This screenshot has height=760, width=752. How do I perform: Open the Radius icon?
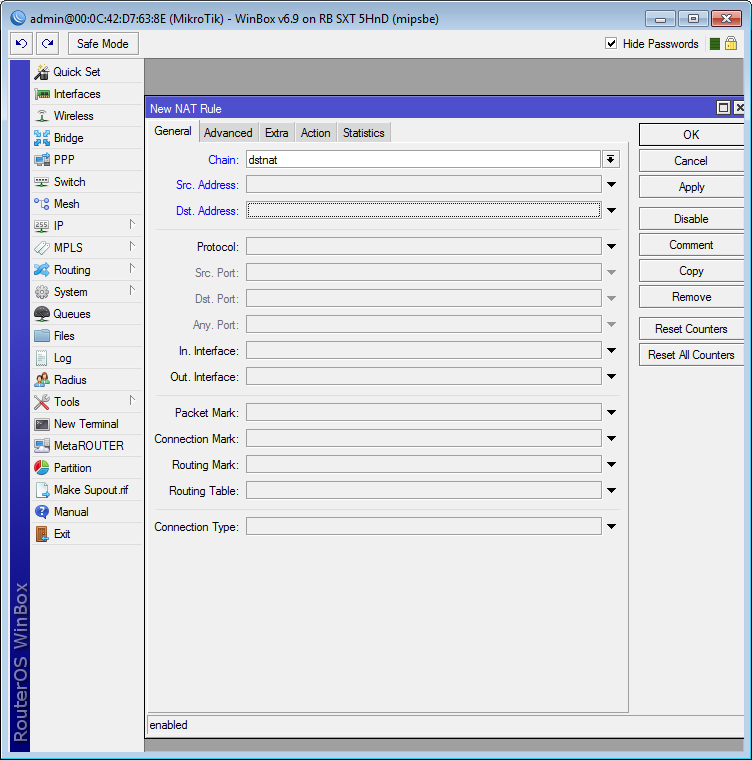[42, 380]
